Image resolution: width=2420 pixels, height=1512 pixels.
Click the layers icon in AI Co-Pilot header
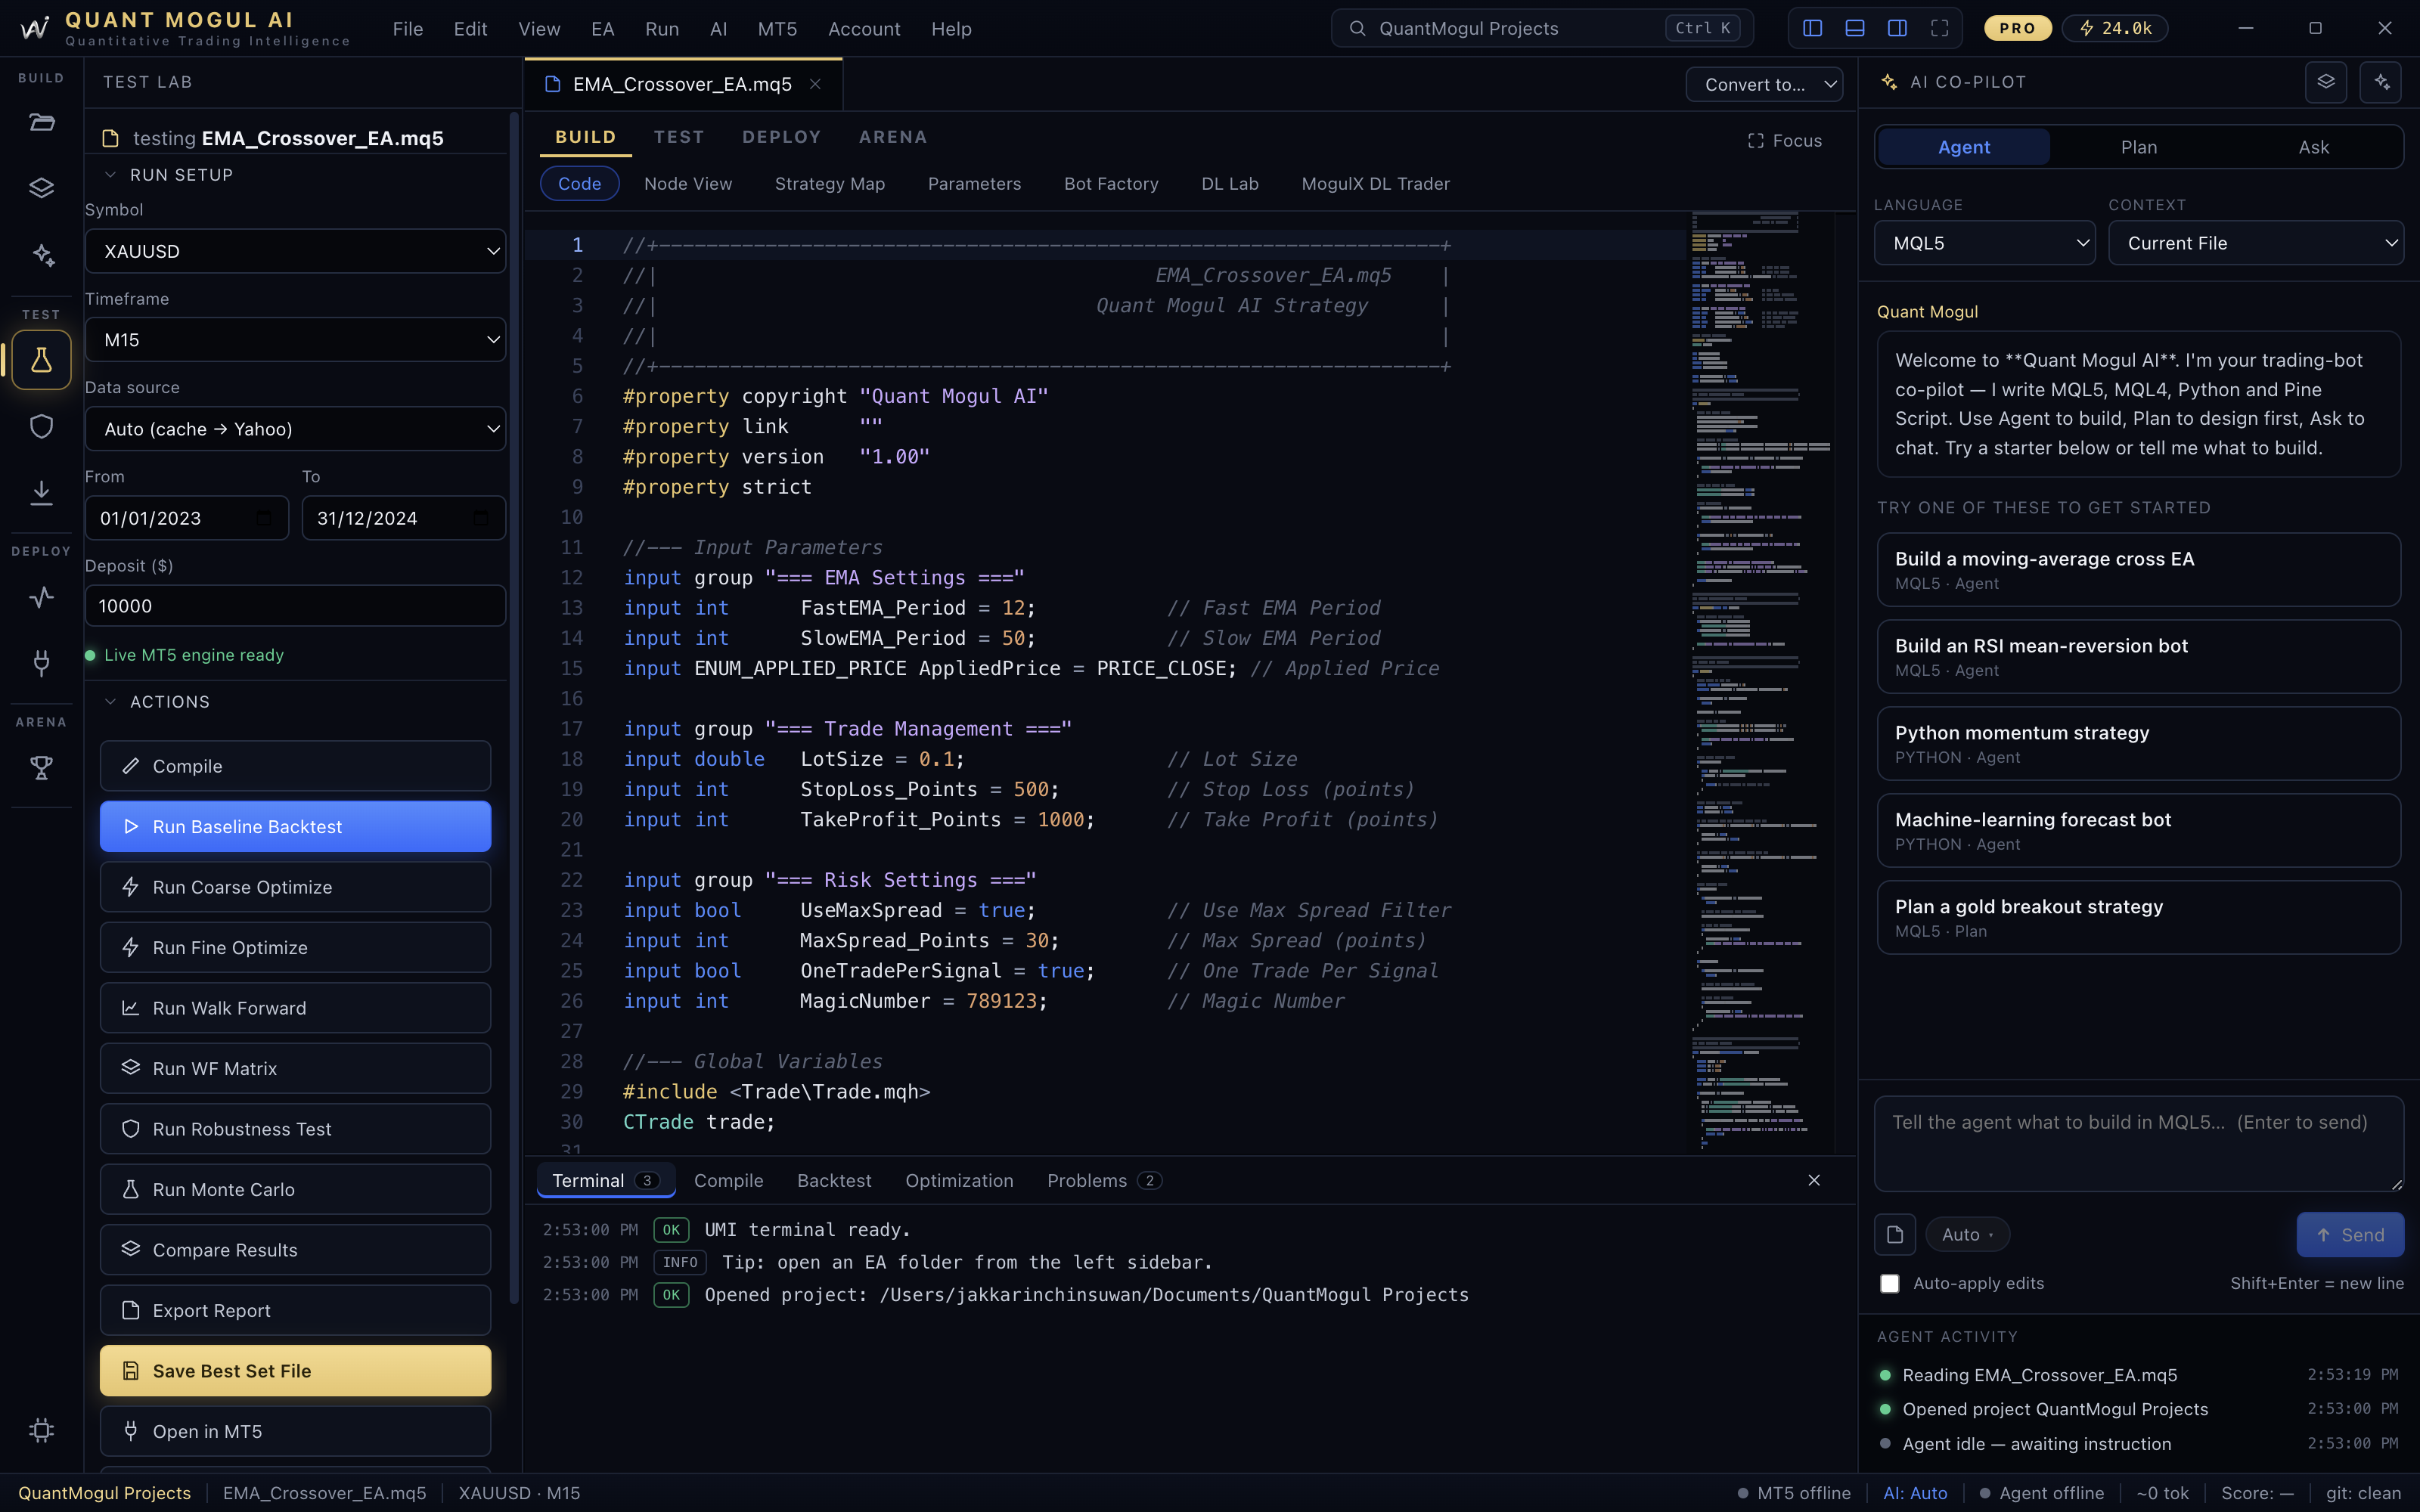click(x=2326, y=82)
